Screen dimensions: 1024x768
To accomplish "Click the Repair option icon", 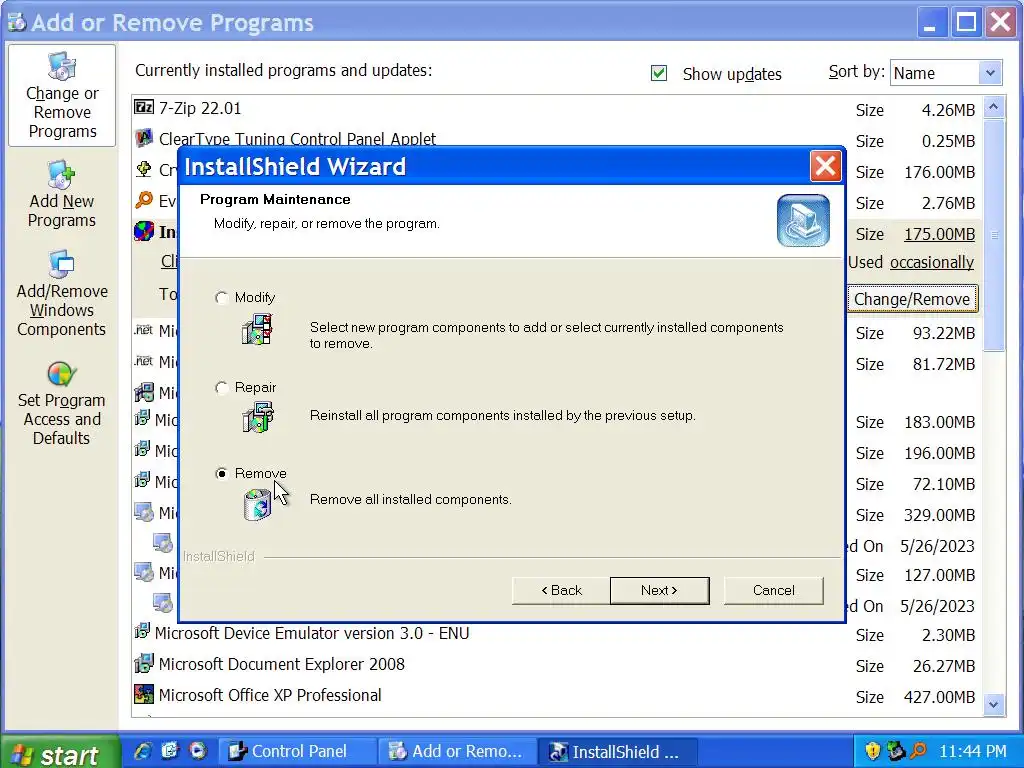I will tap(257, 417).
